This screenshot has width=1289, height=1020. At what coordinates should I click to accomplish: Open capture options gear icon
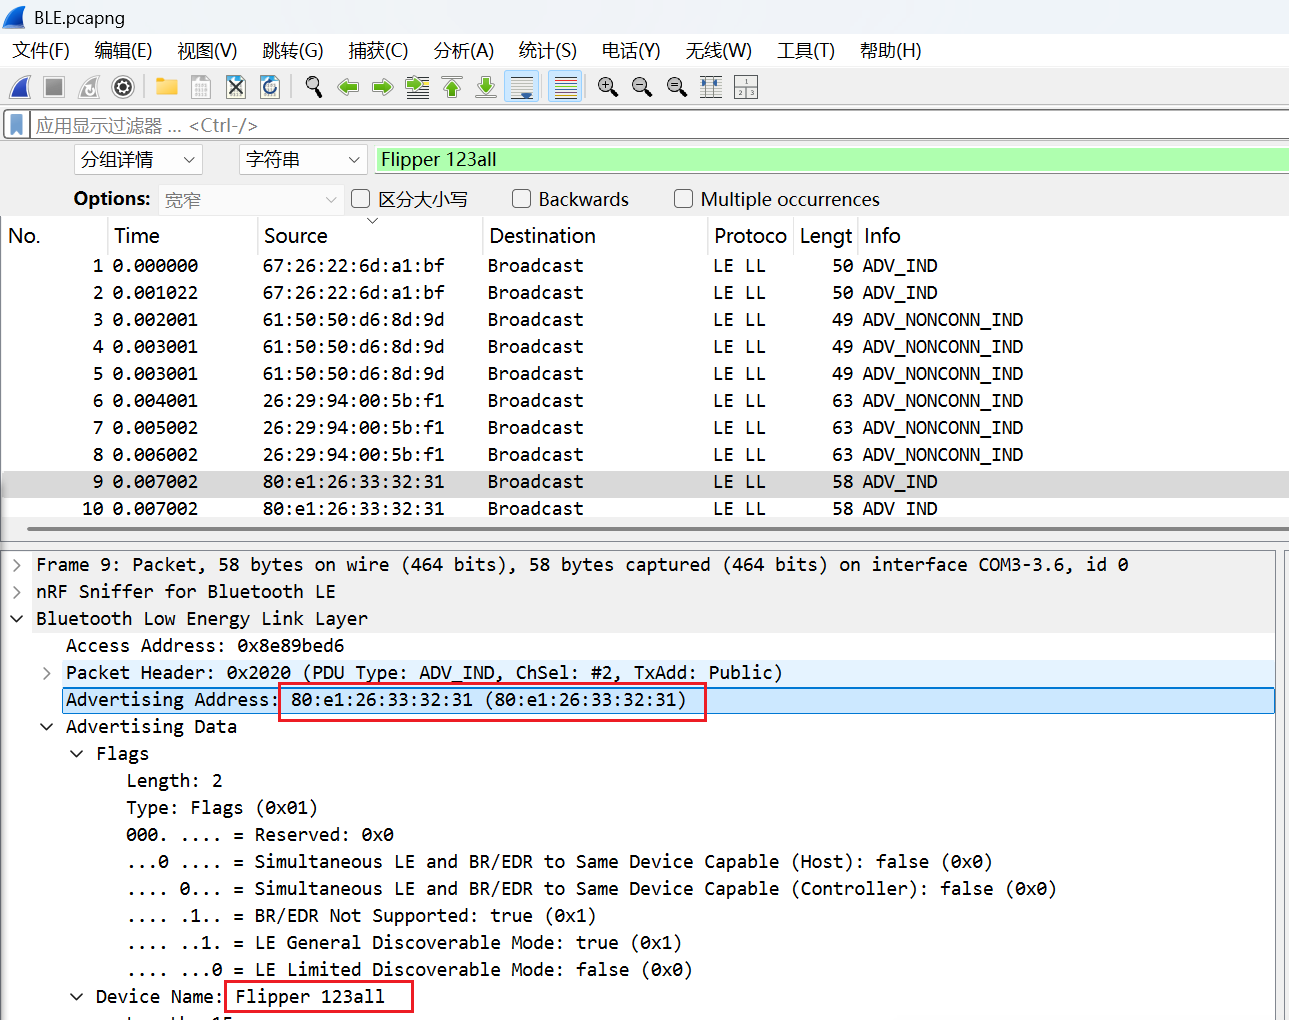coord(123,88)
